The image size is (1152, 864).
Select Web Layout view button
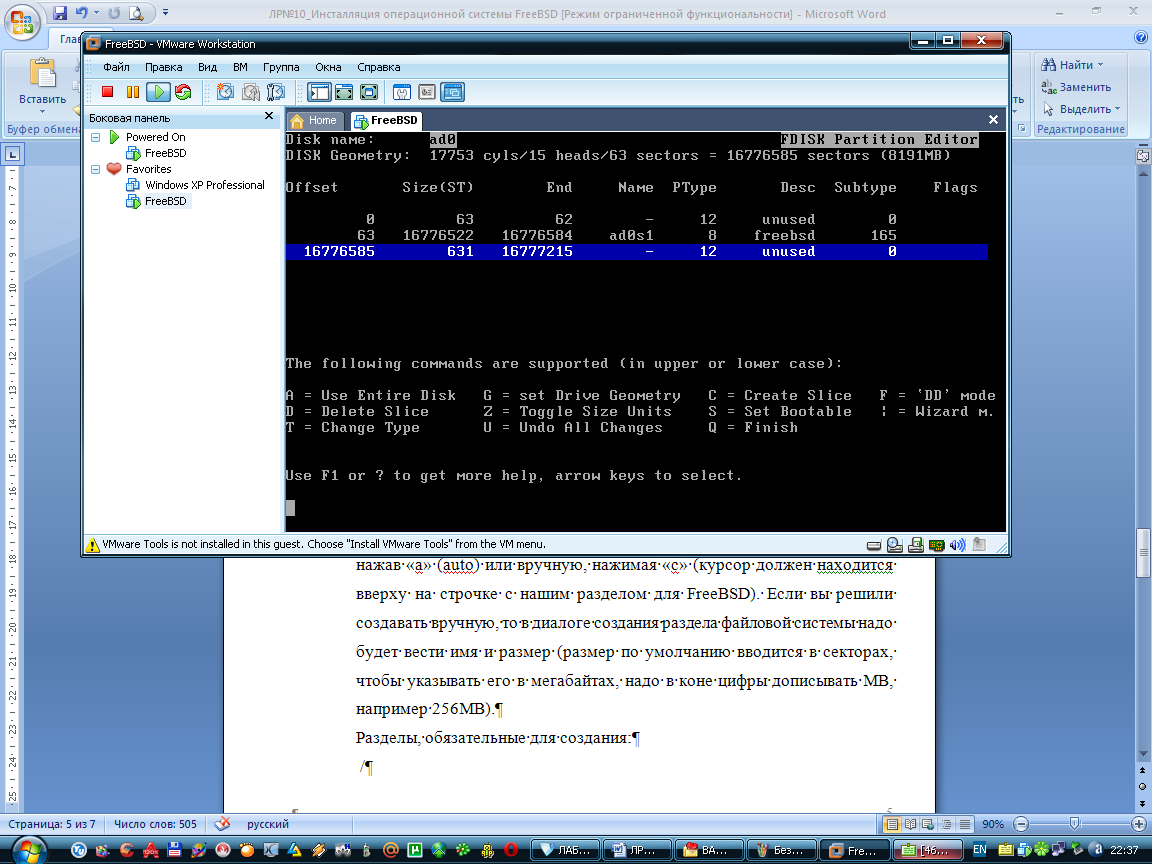[928, 824]
